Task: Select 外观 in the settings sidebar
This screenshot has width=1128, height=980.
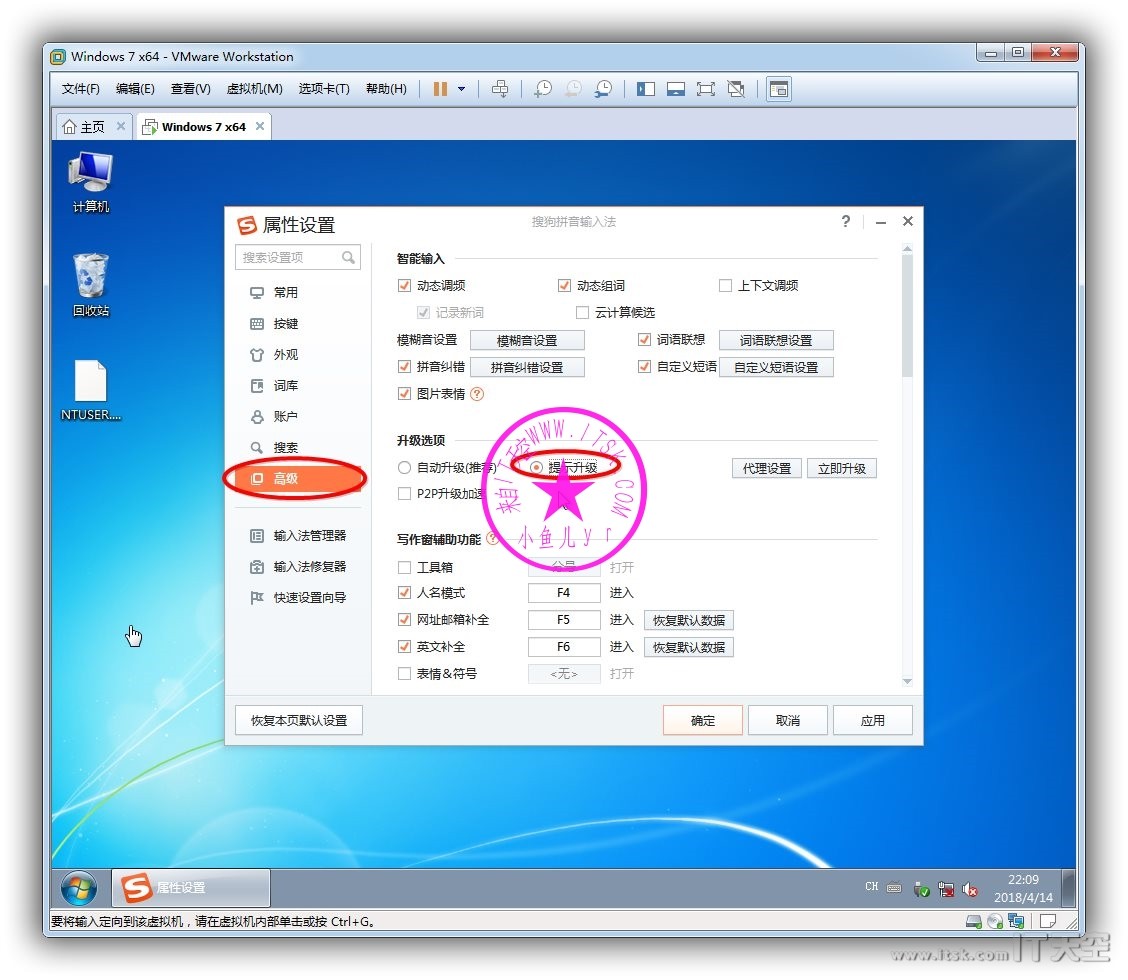Action: coord(285,355)
